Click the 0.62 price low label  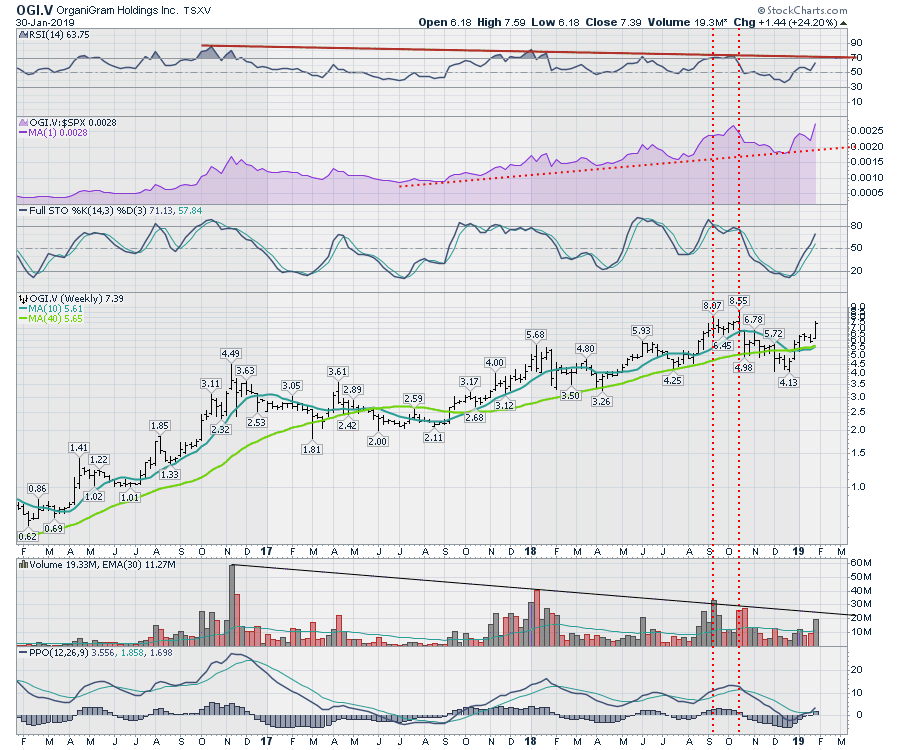pyautogui.click(x=28, y=537)
